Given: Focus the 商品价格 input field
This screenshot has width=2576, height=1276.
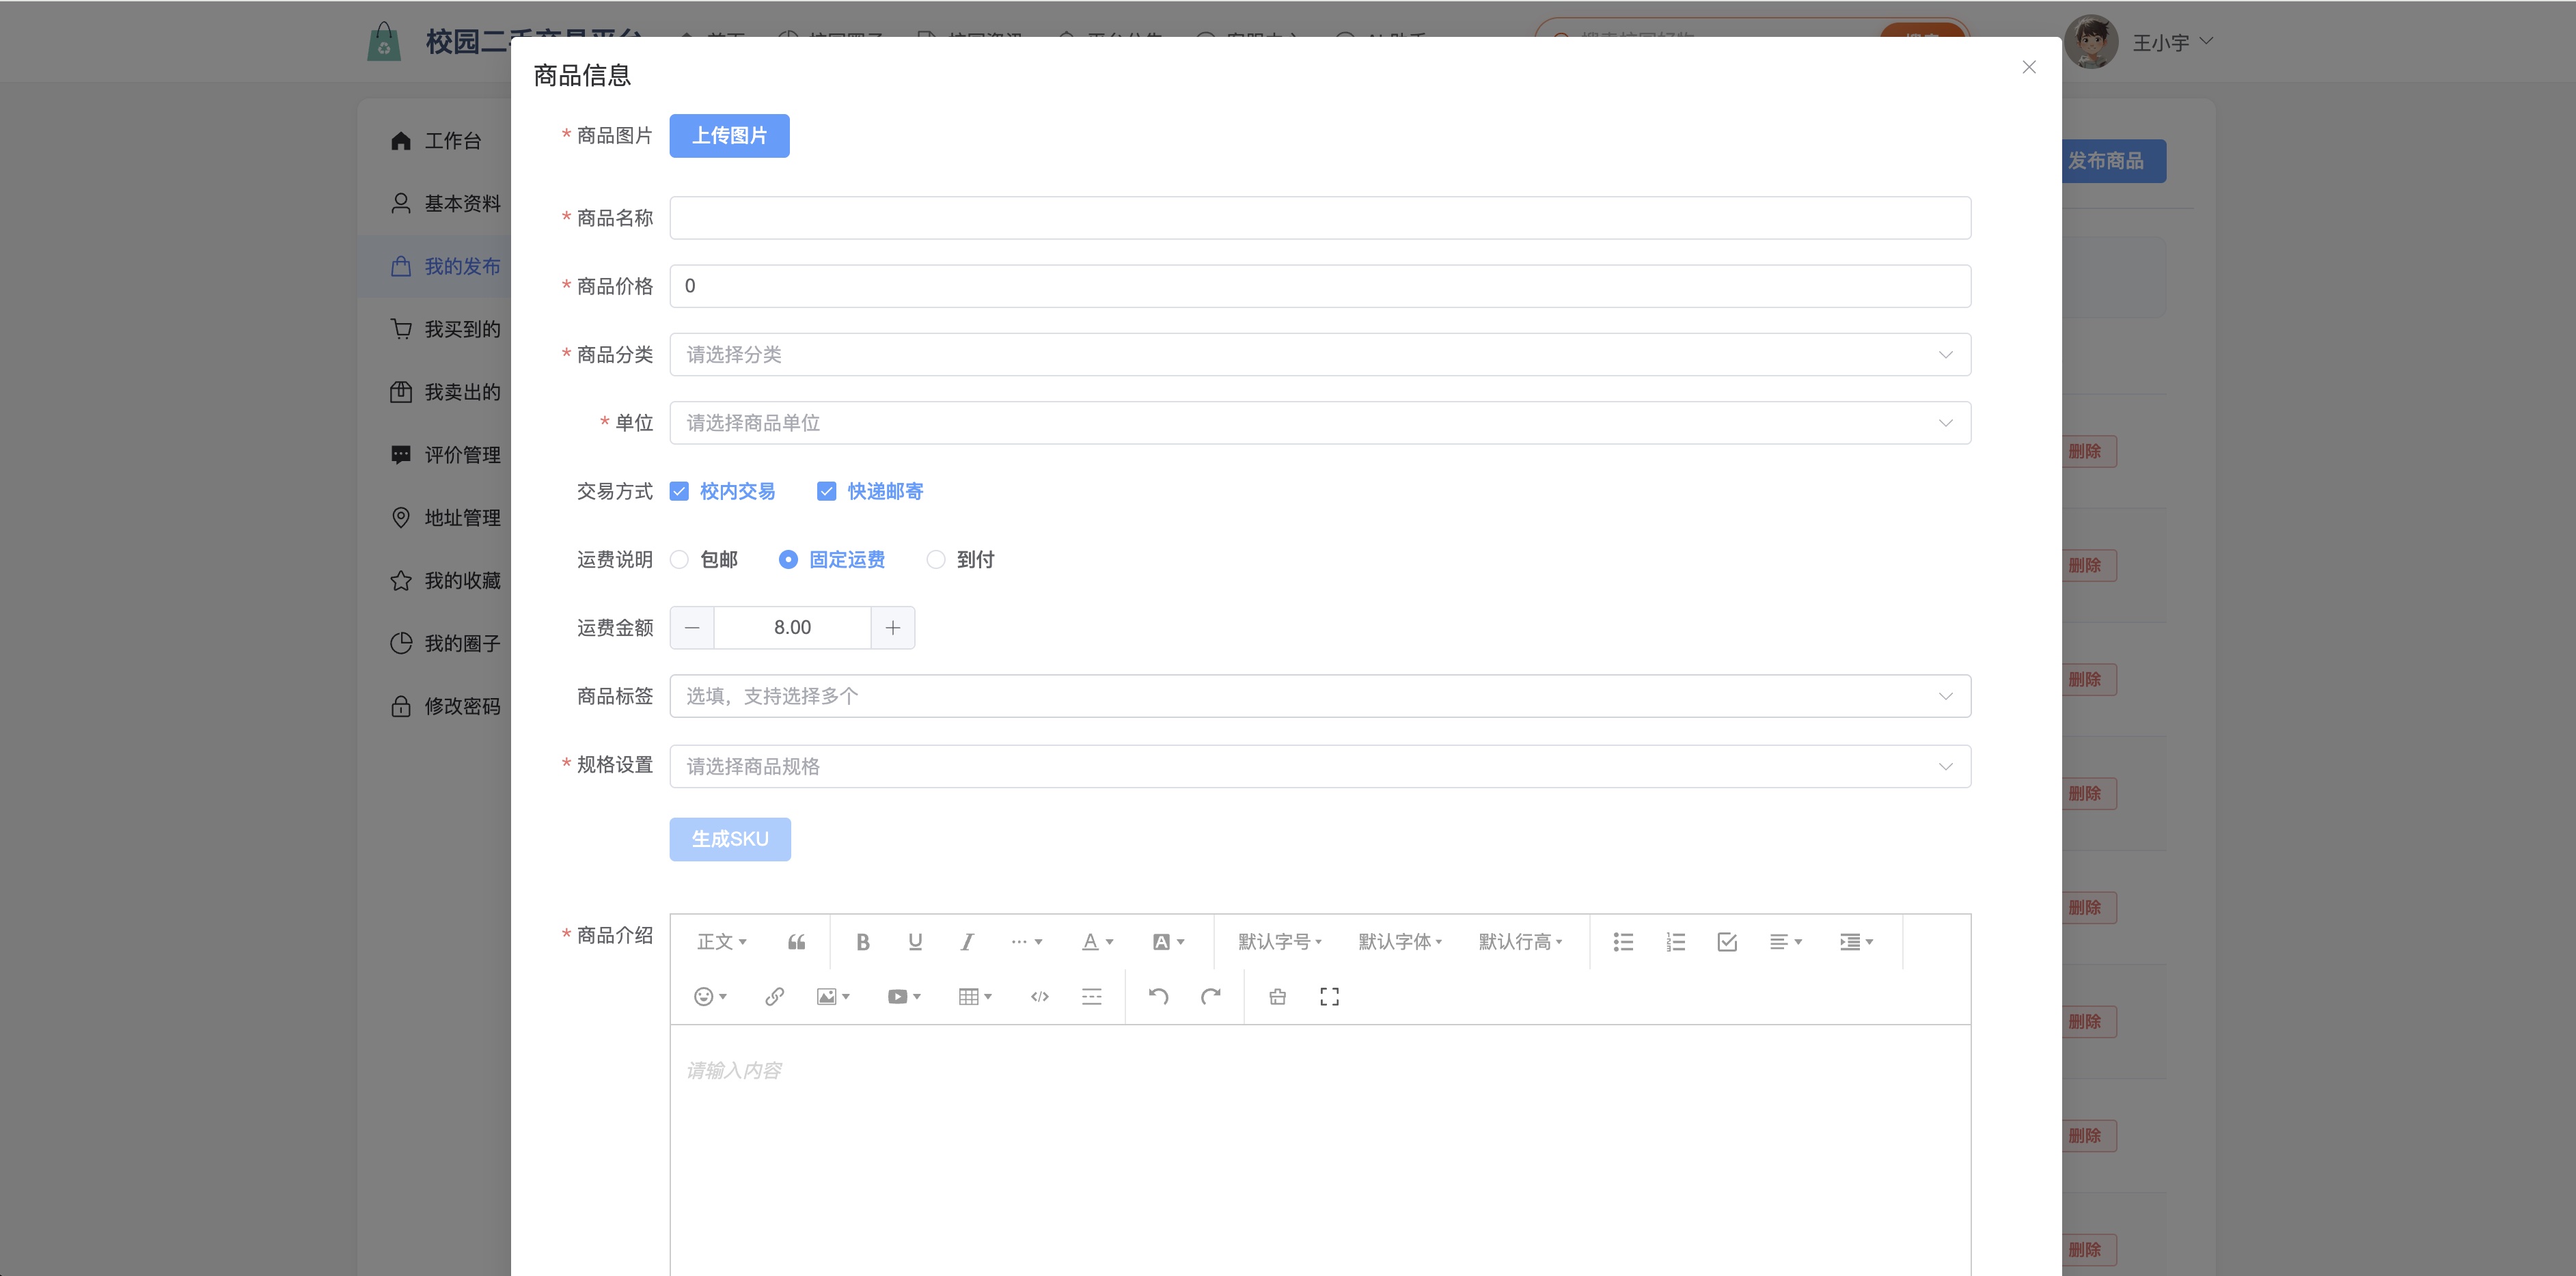Looking at the screenshot, I should pyautogui.click(x=1320, y=286).
